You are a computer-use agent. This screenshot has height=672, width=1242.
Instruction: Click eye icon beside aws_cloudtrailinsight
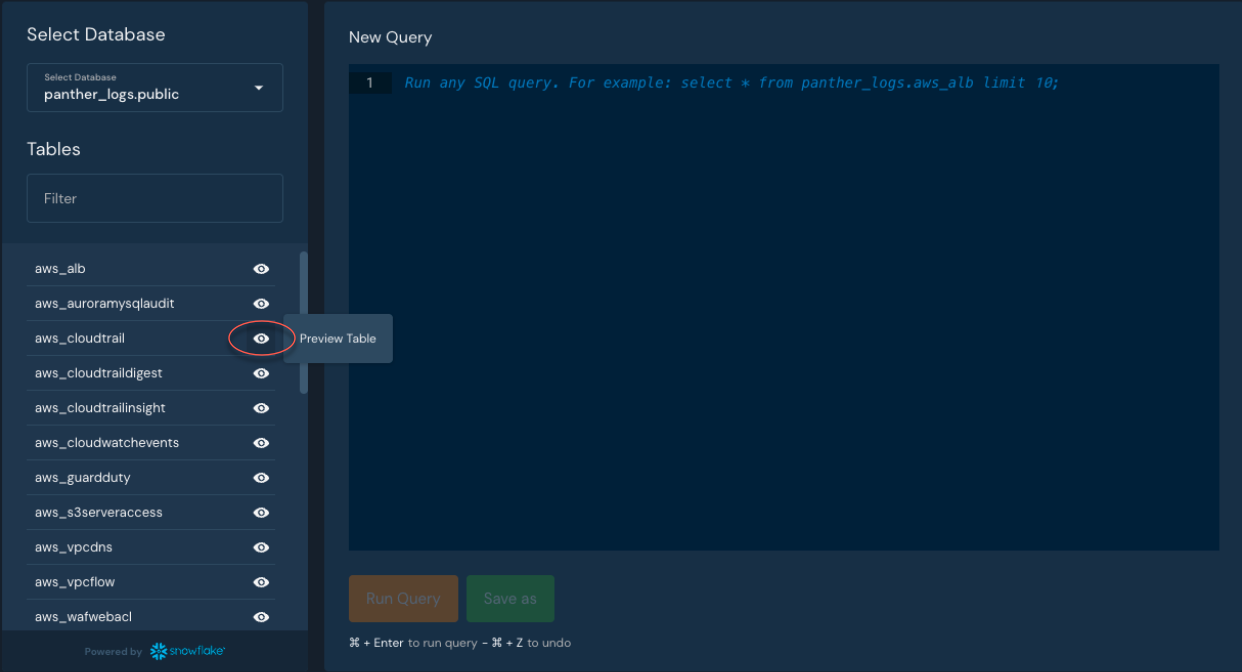click(x=261, y=408)
